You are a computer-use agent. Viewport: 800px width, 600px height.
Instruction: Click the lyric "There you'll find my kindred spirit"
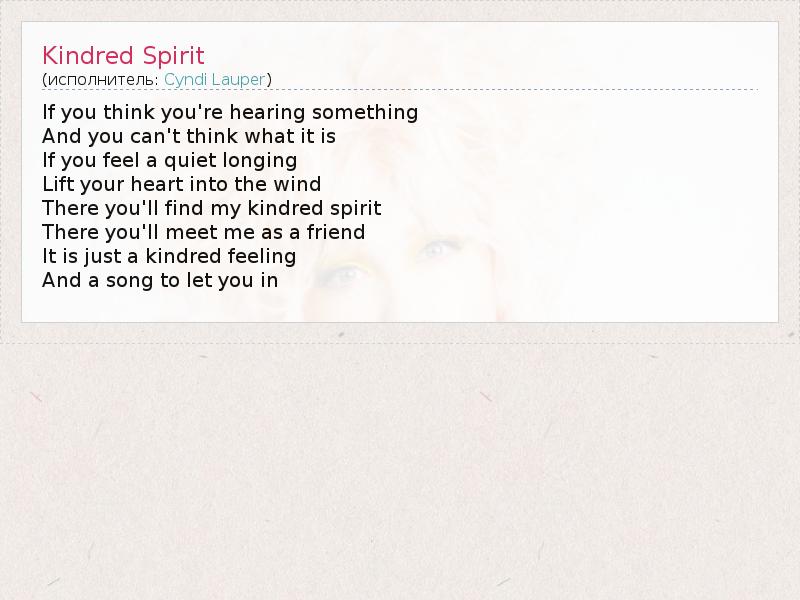(212, 208)
